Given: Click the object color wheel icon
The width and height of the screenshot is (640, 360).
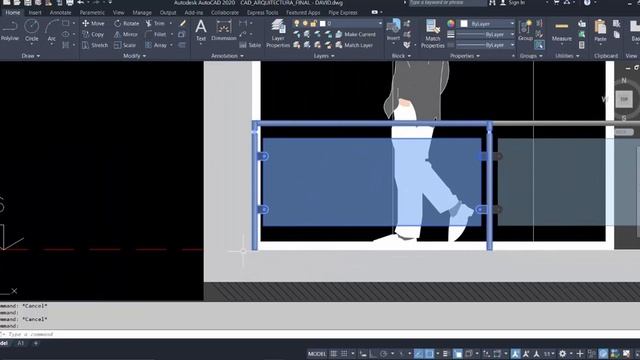Looking at the screenshot, I should coord(451,24).
